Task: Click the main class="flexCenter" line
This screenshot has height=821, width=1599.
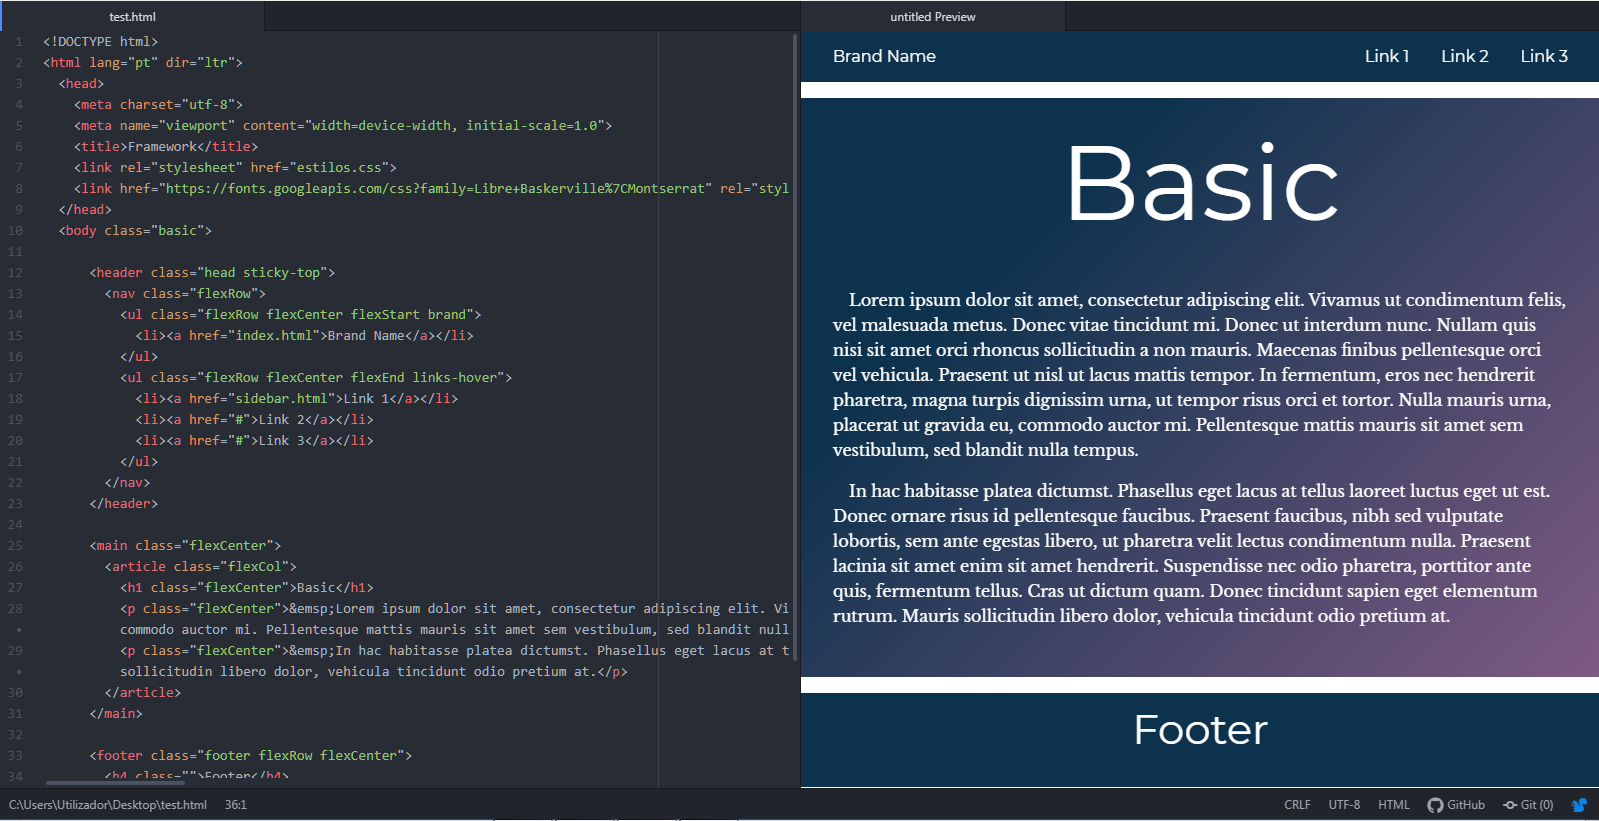Action: pyautogui.click(x=185, y=546)
